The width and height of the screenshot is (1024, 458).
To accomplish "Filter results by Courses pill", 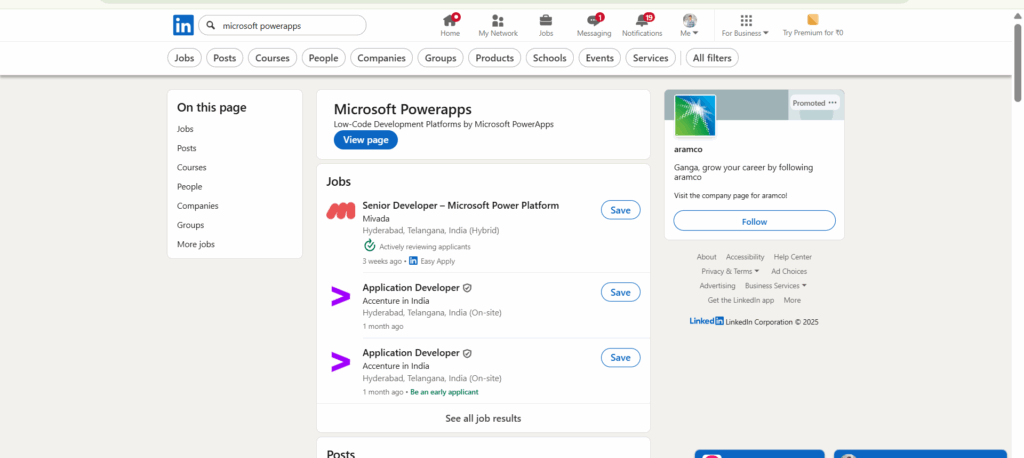I will 272,58.
